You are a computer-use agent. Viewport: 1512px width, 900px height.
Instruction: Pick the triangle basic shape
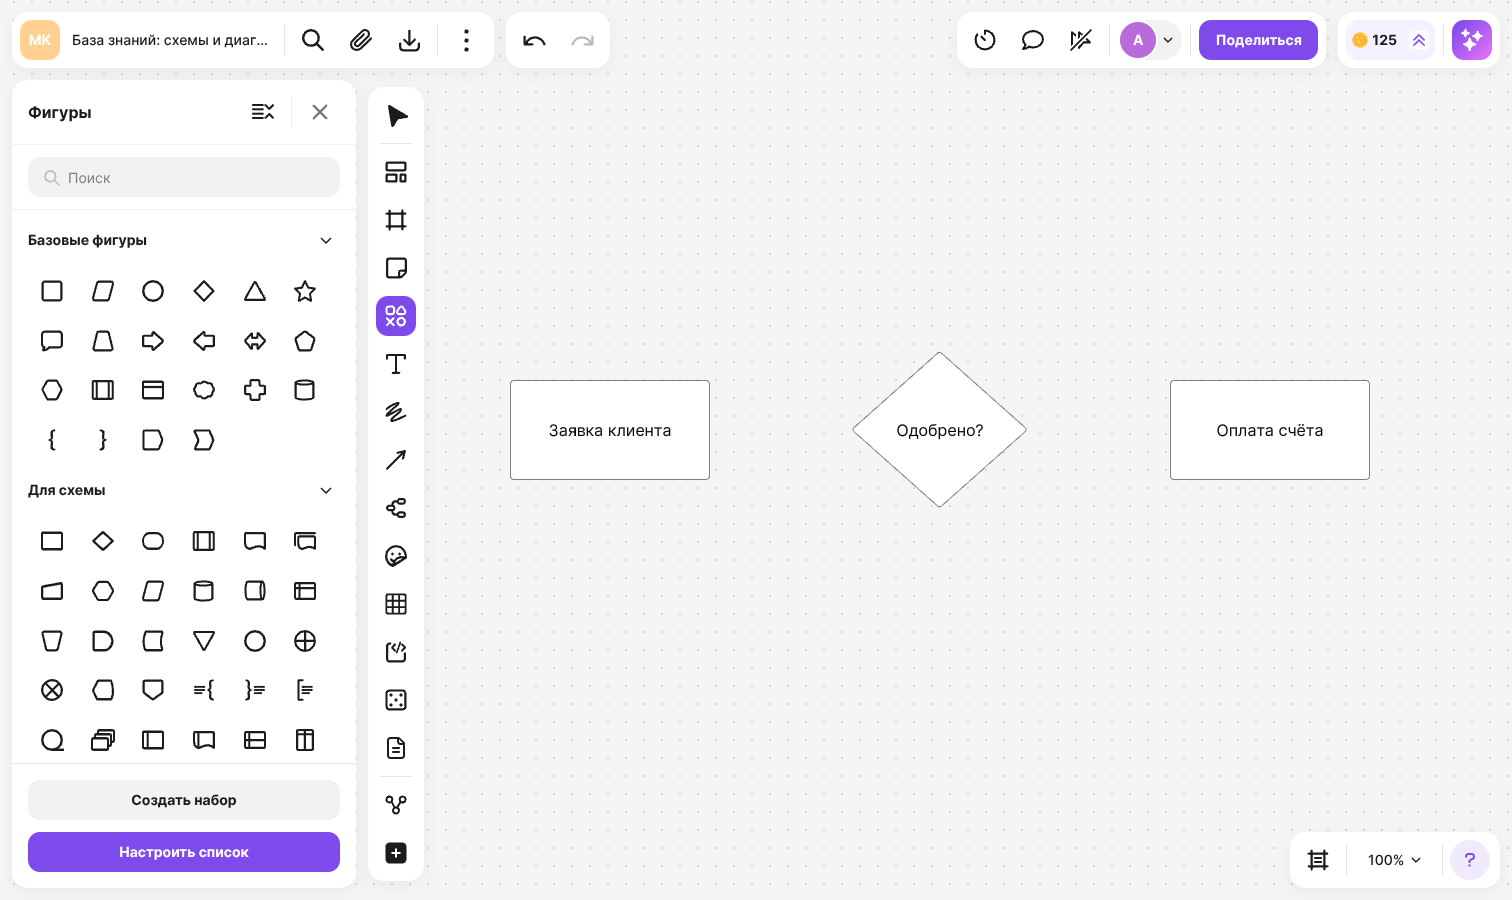click(x=255, y=291)
